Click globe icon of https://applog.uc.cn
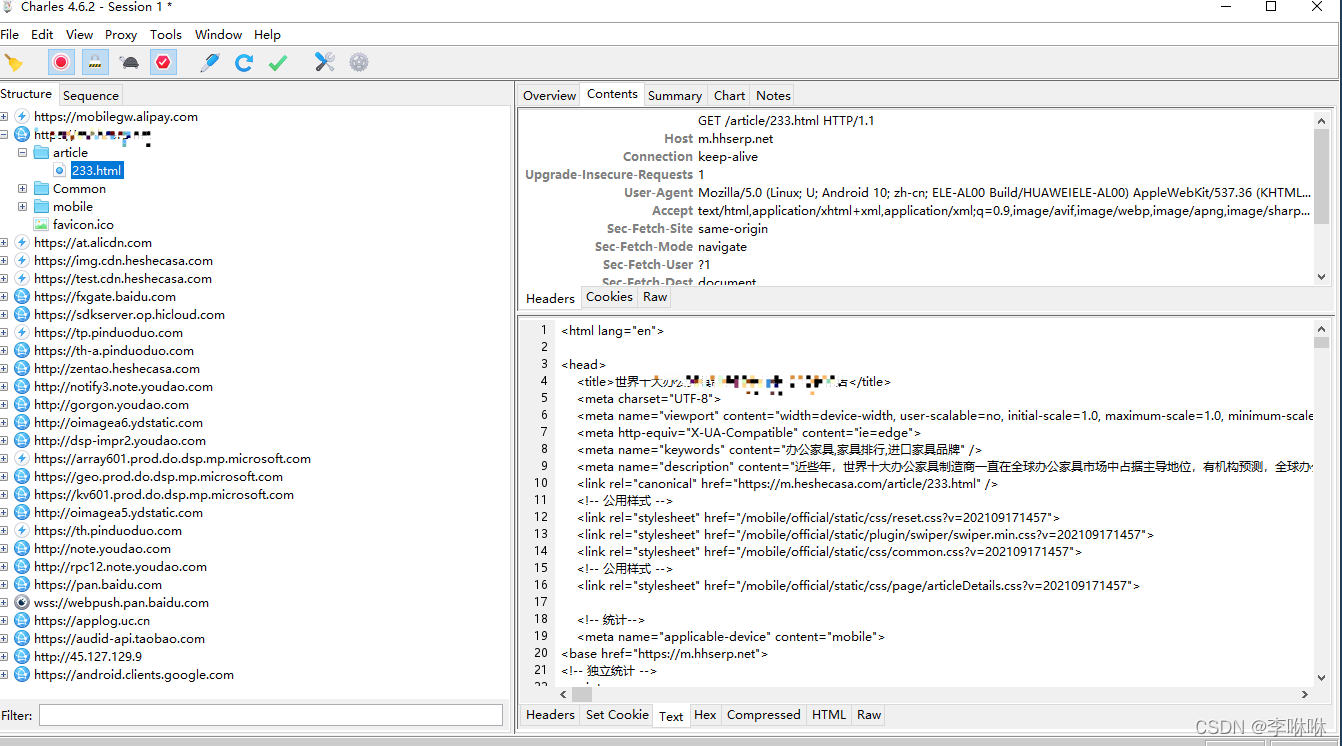This screenshot has height=746, width=1342. coord(22,621)
